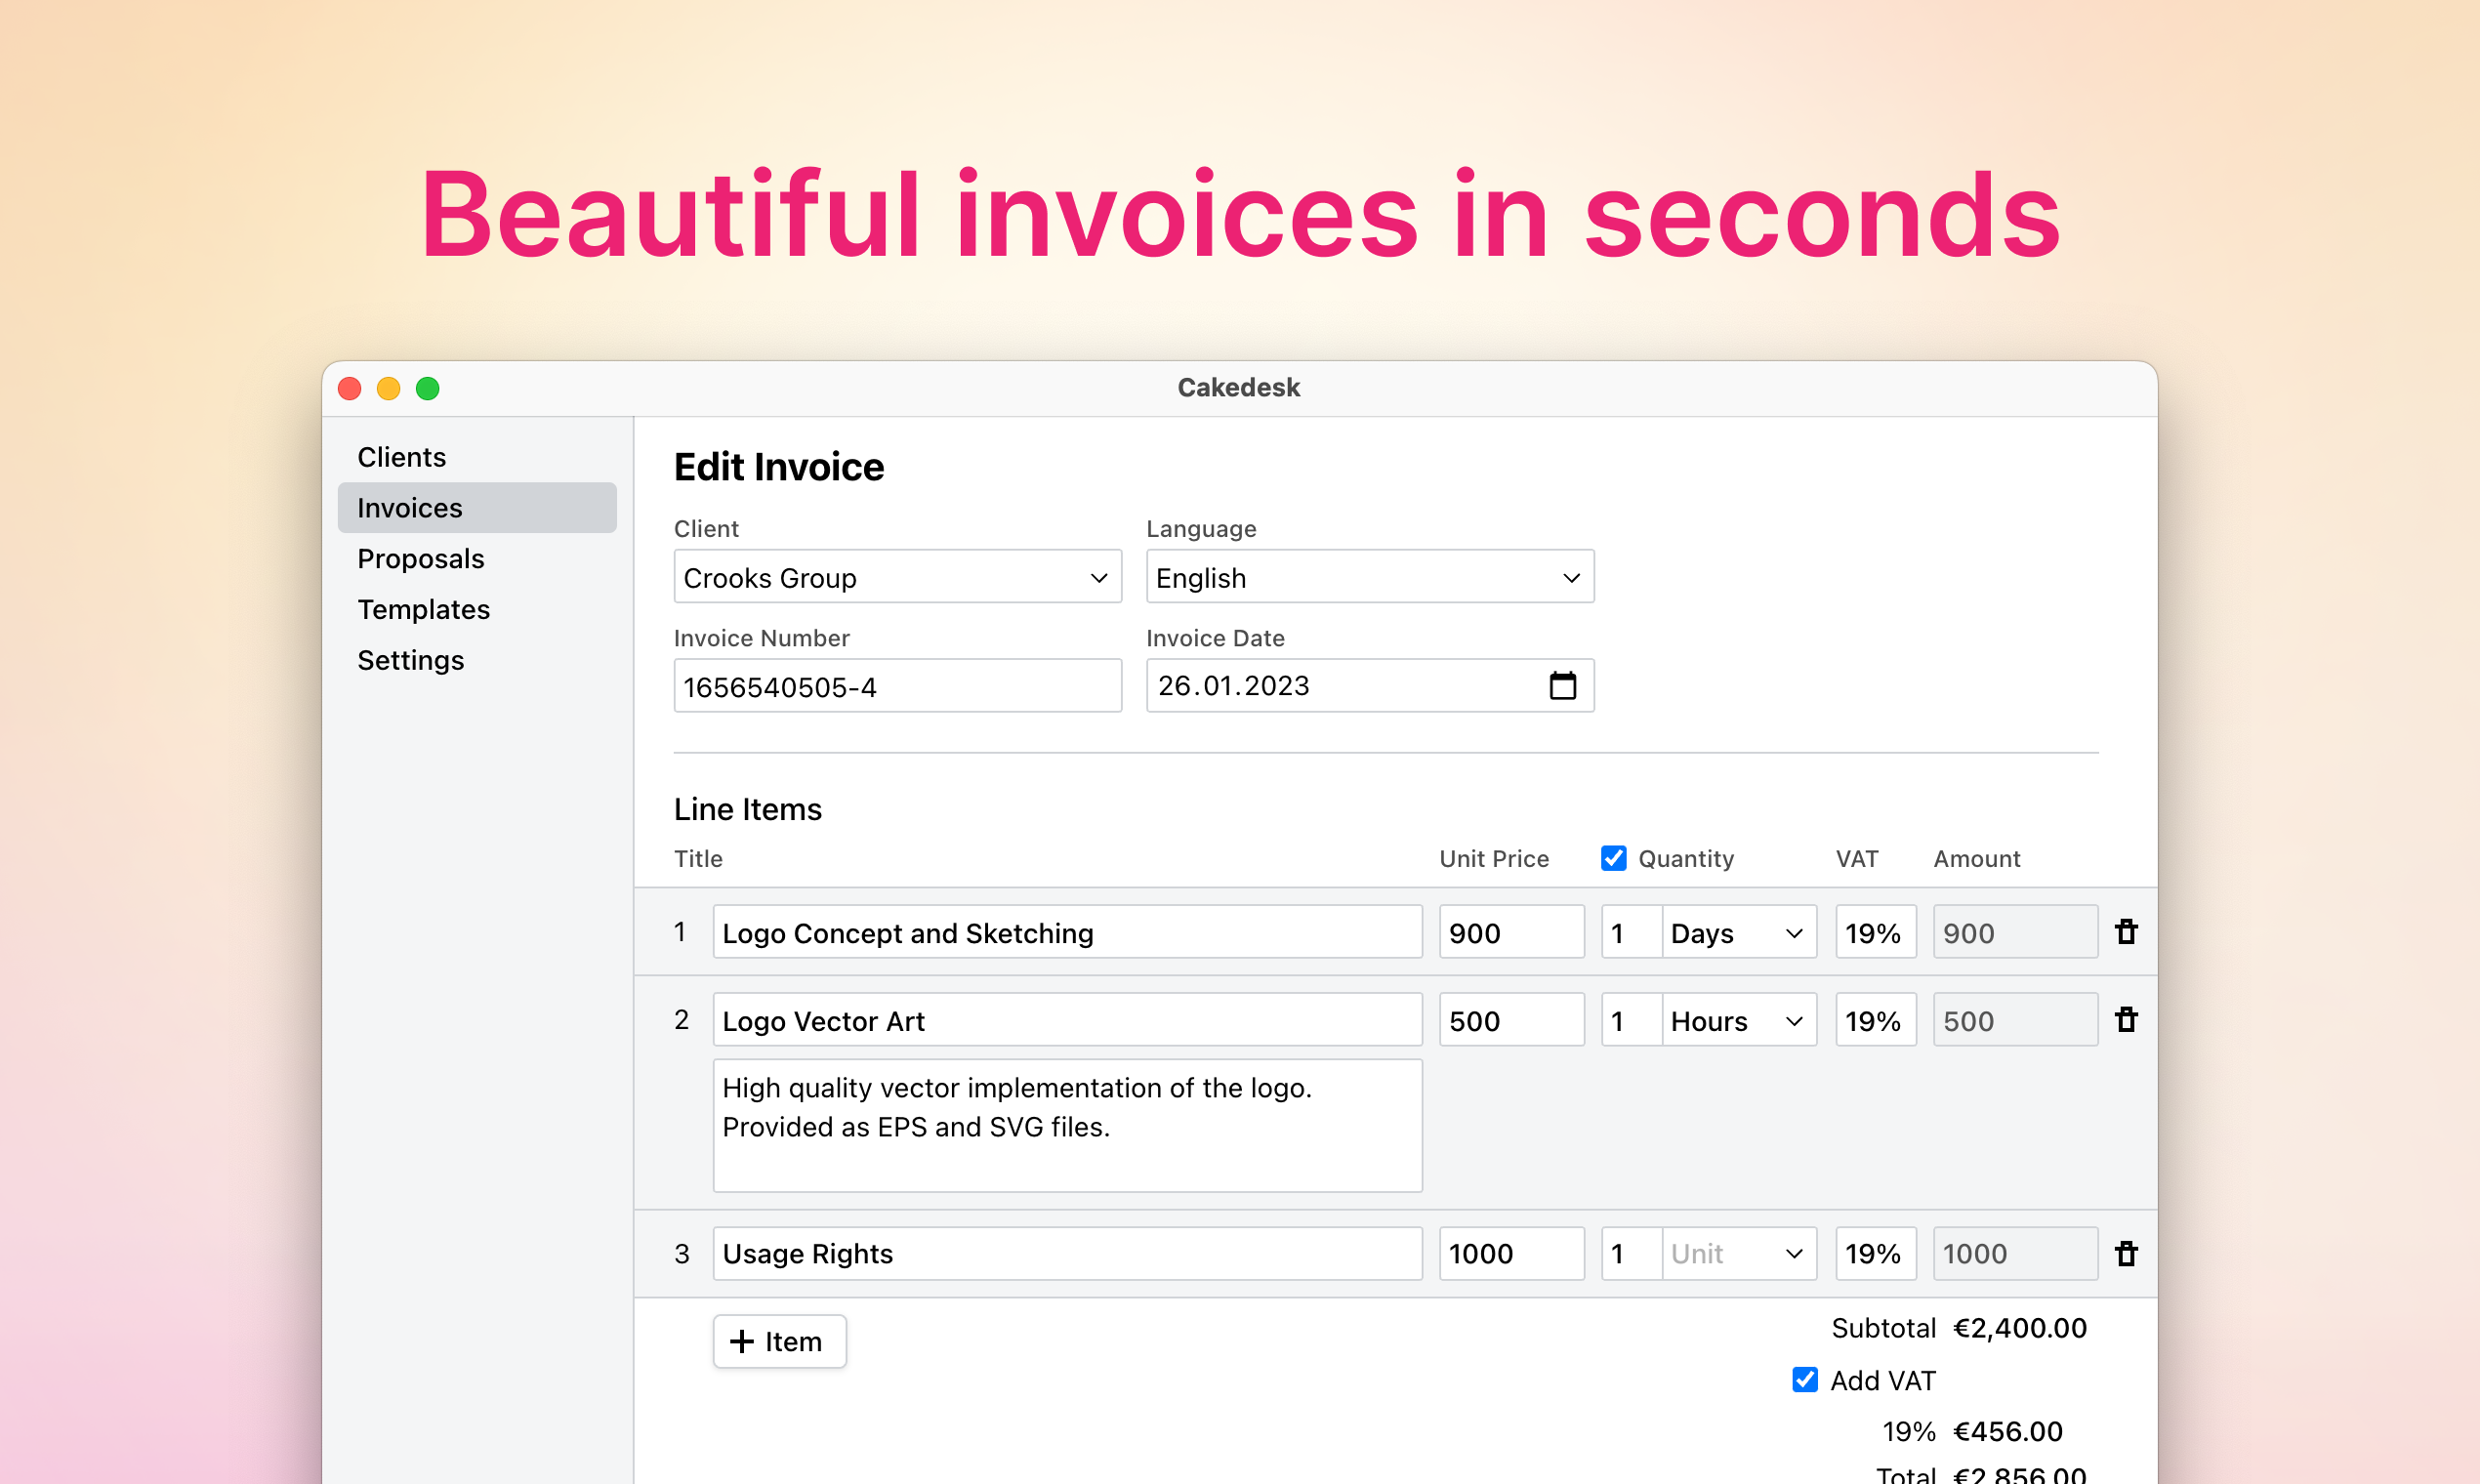Click the Subtotal label

pyautogui.click(x=1884, y=1328)
